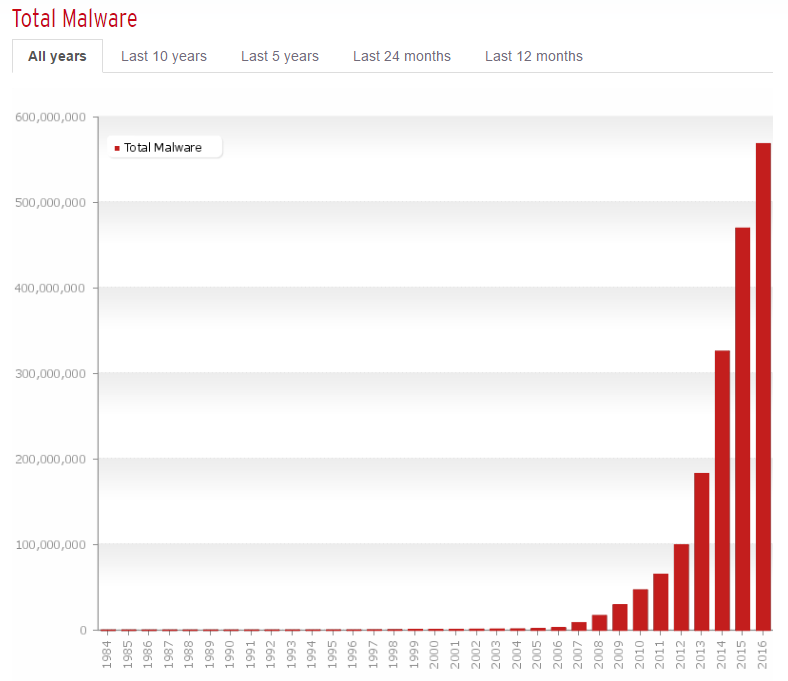
Task: Select the 2015 bar in chart
Action: (742, 428)
